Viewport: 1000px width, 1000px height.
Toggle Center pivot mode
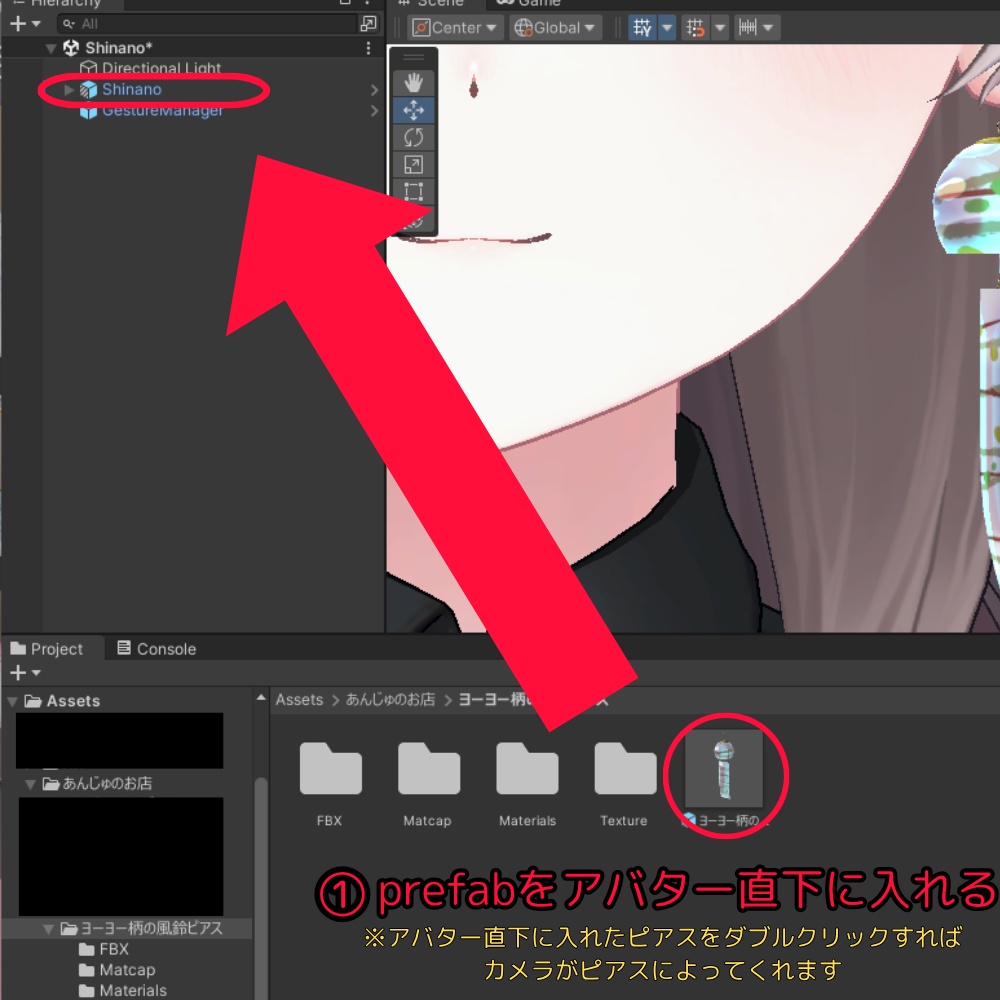(x=455, y=27)
